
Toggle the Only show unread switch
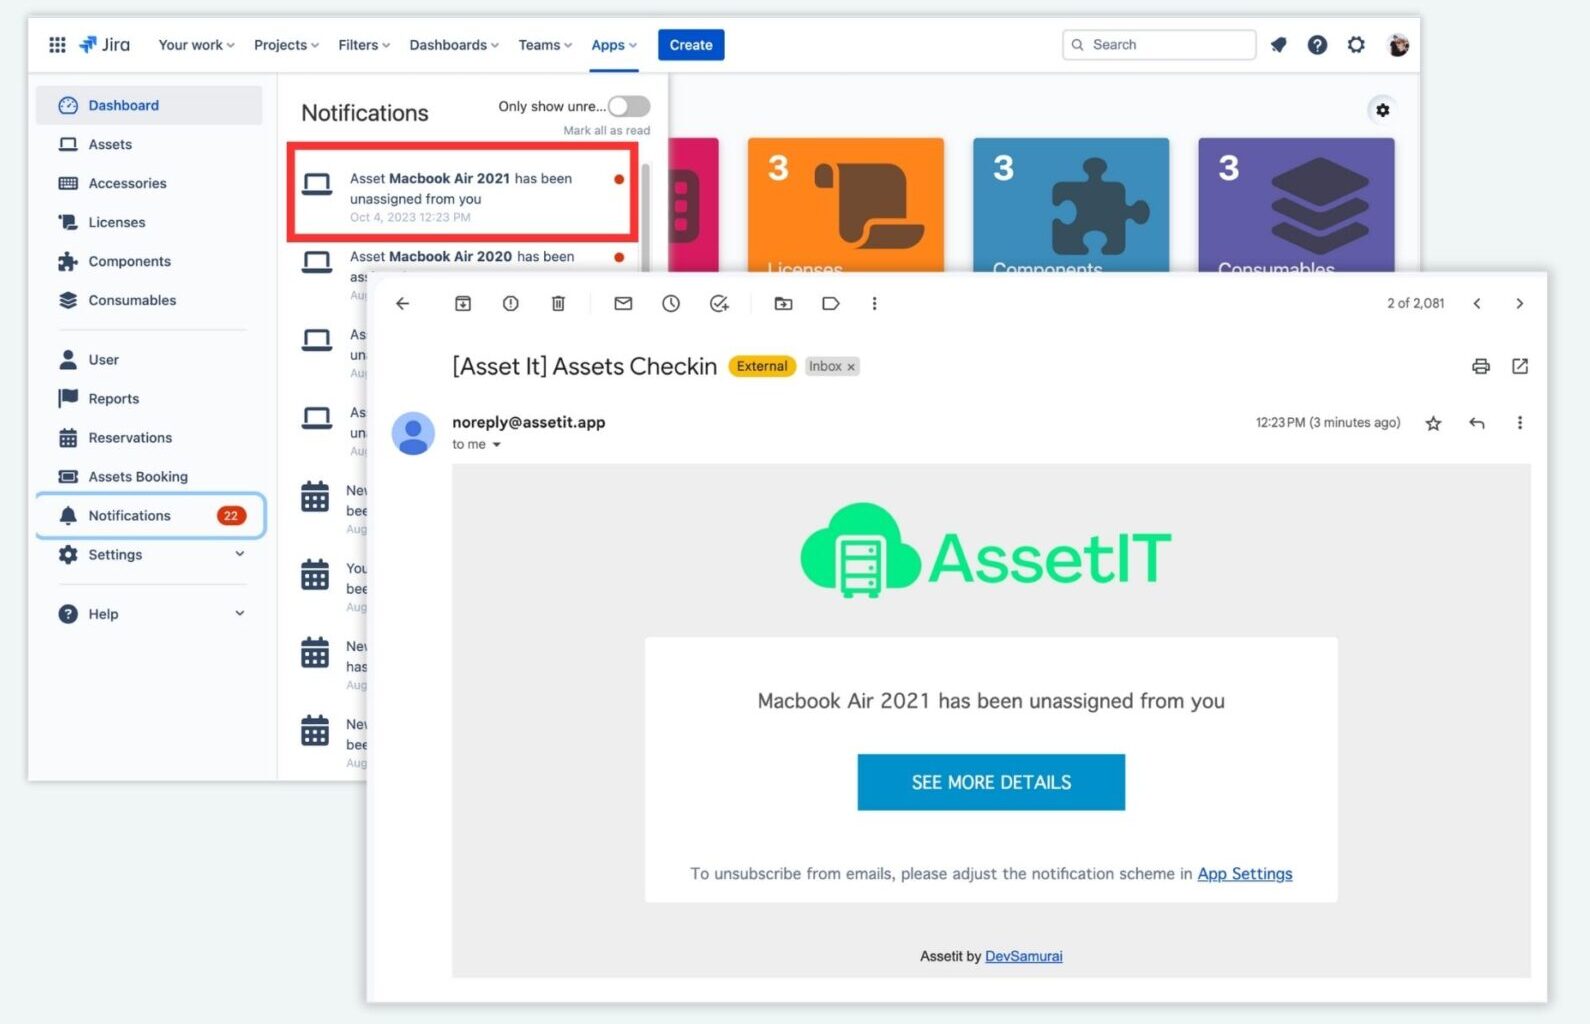click(x=629, y=106)
